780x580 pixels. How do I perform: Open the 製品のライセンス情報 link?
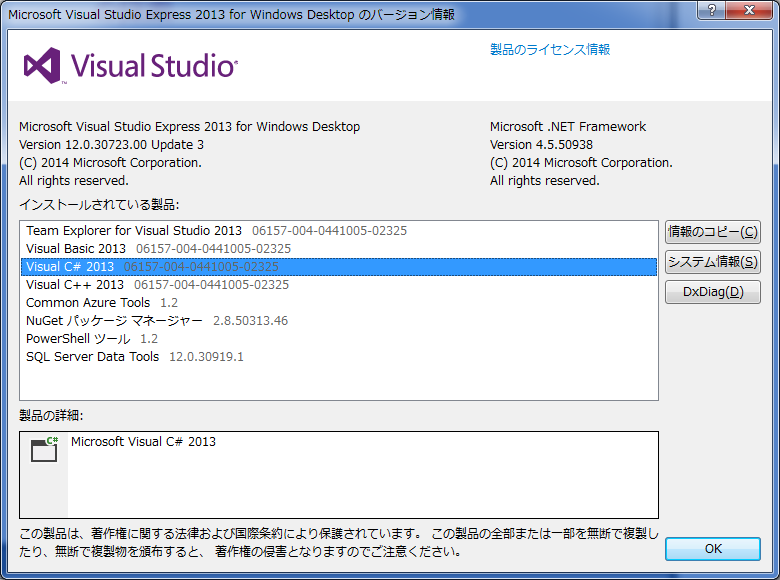[x=550, y=50]
